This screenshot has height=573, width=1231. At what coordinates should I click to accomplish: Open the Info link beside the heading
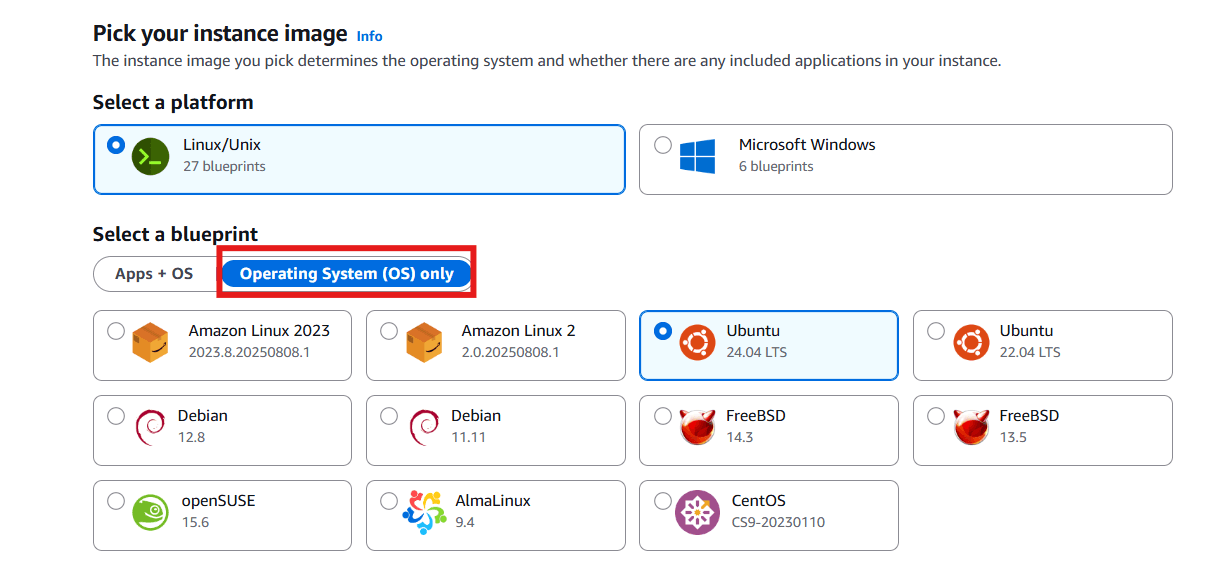tap(369, 36)
